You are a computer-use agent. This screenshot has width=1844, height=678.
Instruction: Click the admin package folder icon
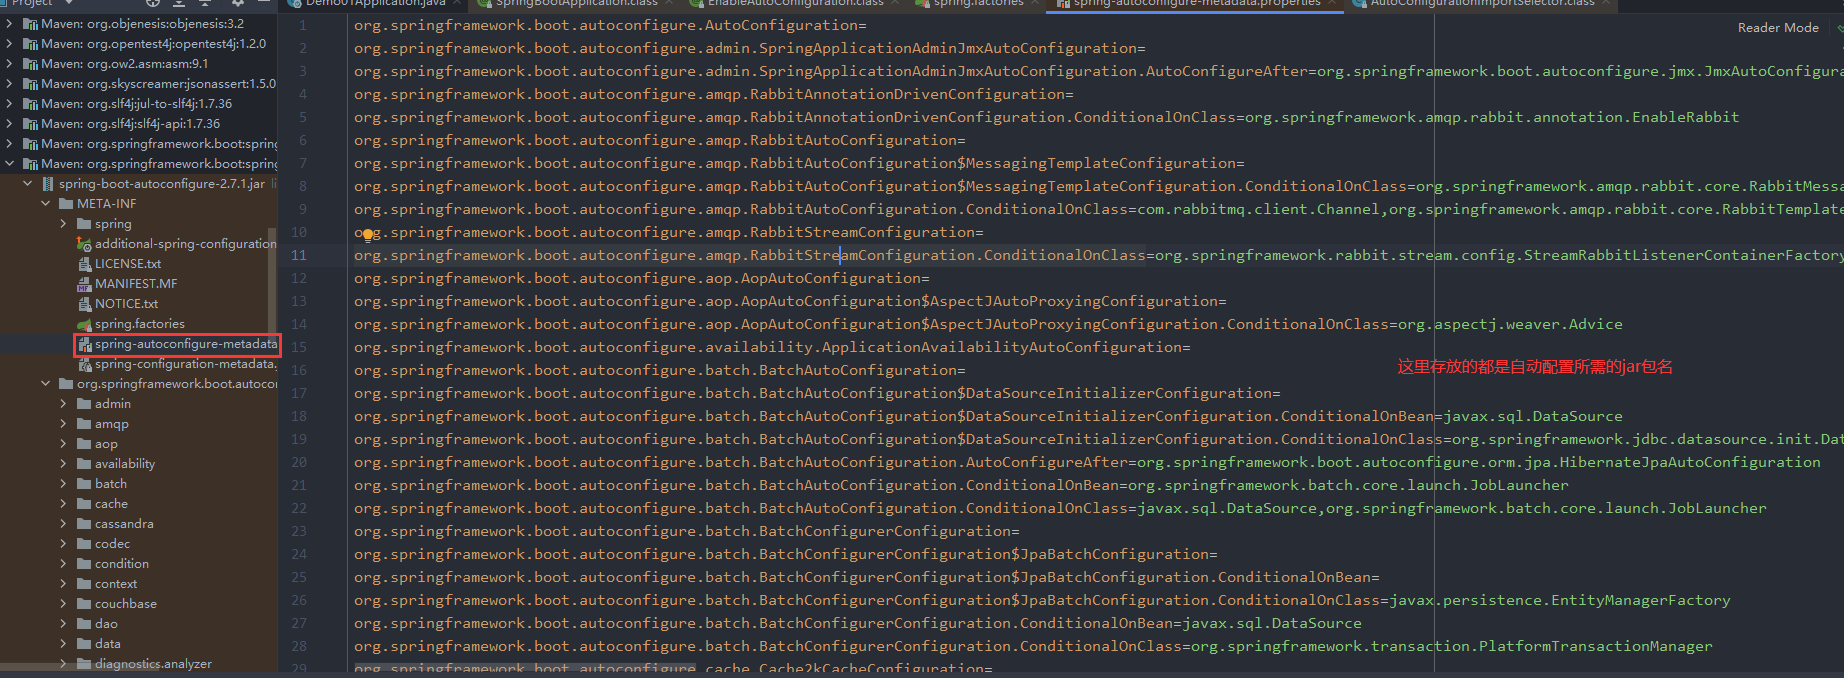coord(84,404)
